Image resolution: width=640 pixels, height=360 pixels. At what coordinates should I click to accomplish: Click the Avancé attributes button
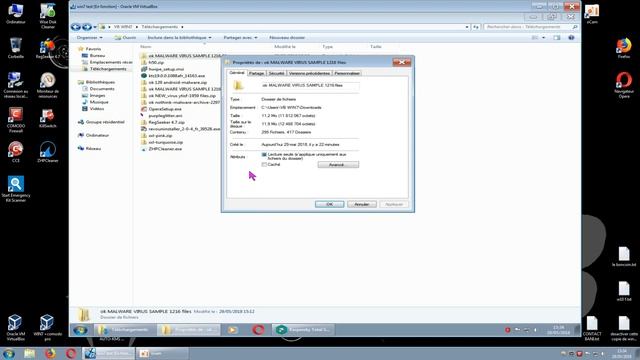tap(338, 164)
